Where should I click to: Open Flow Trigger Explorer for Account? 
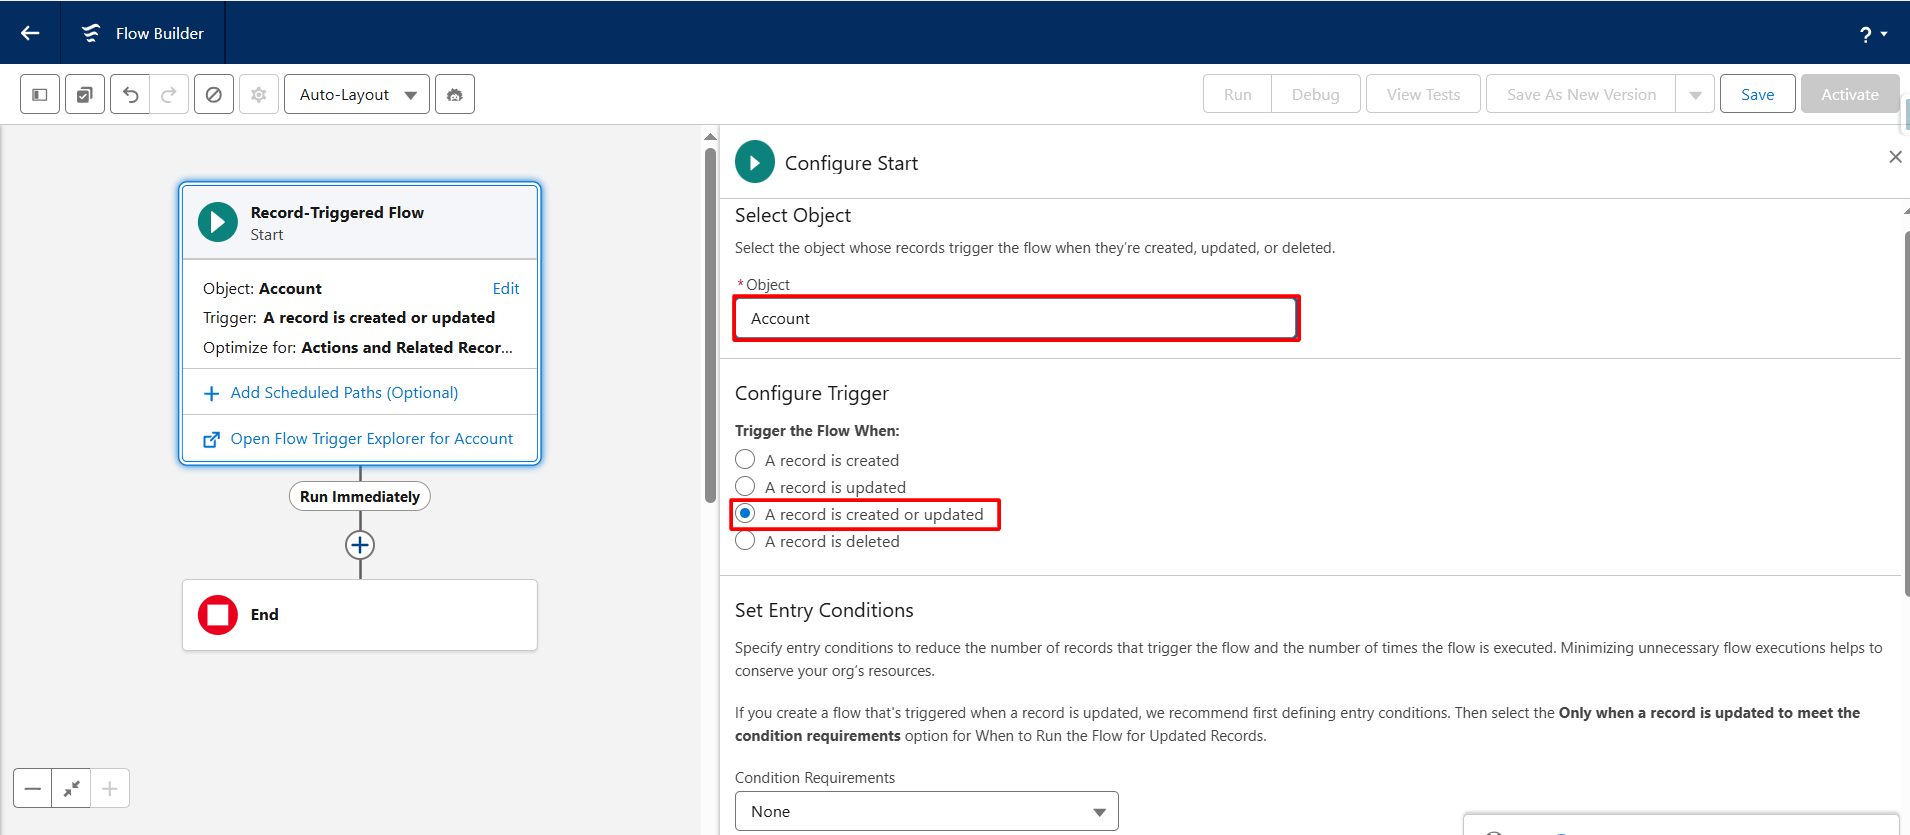(371, 438)
